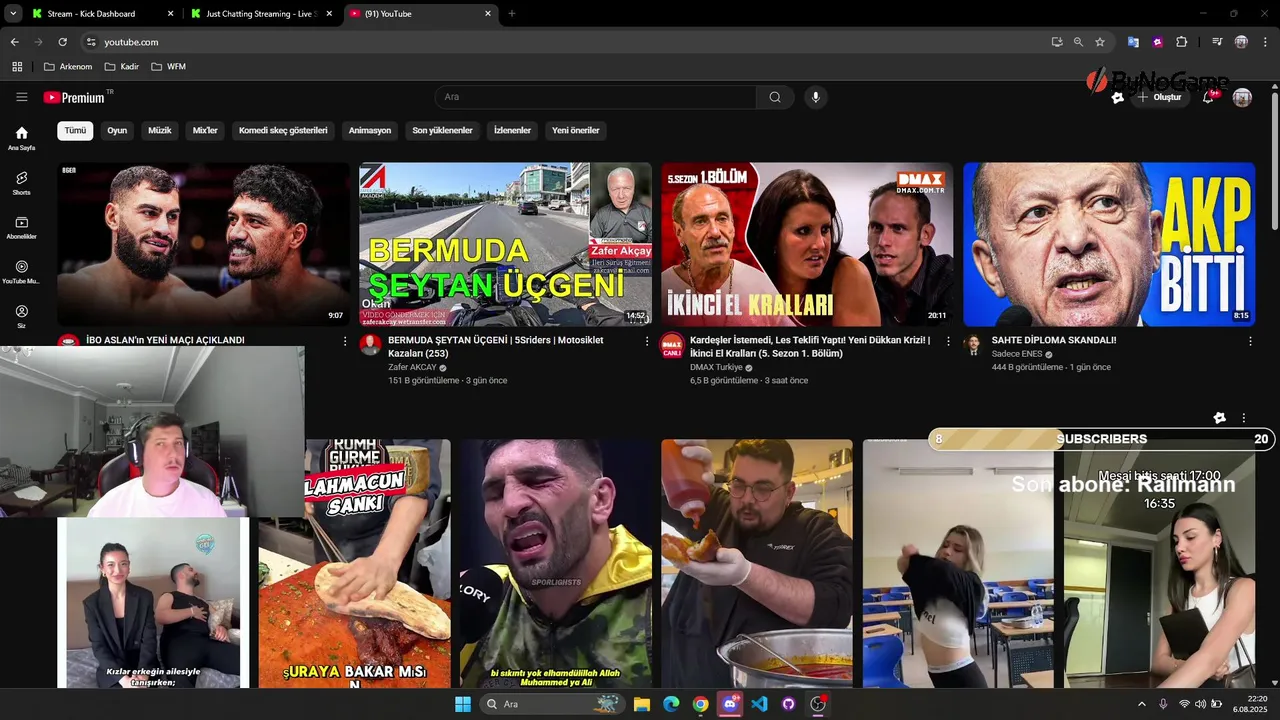This screenshot has height=720, width=1280.
Task: Click the Zafer AKCAY channel avatar
Action: coord(370,345)
